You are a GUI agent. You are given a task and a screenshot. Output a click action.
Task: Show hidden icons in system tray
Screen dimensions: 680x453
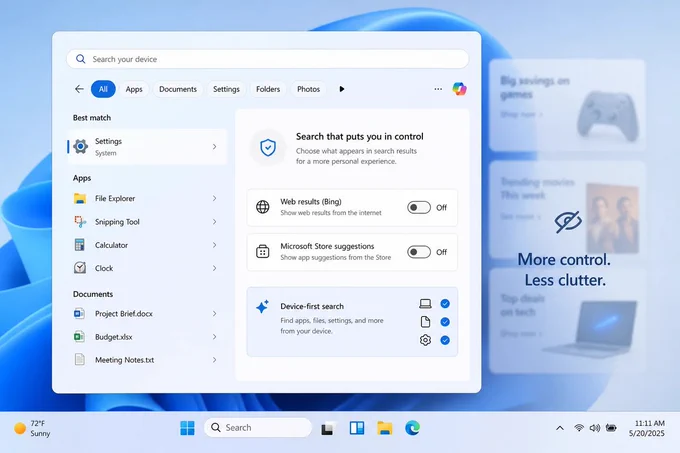[560, 428]
